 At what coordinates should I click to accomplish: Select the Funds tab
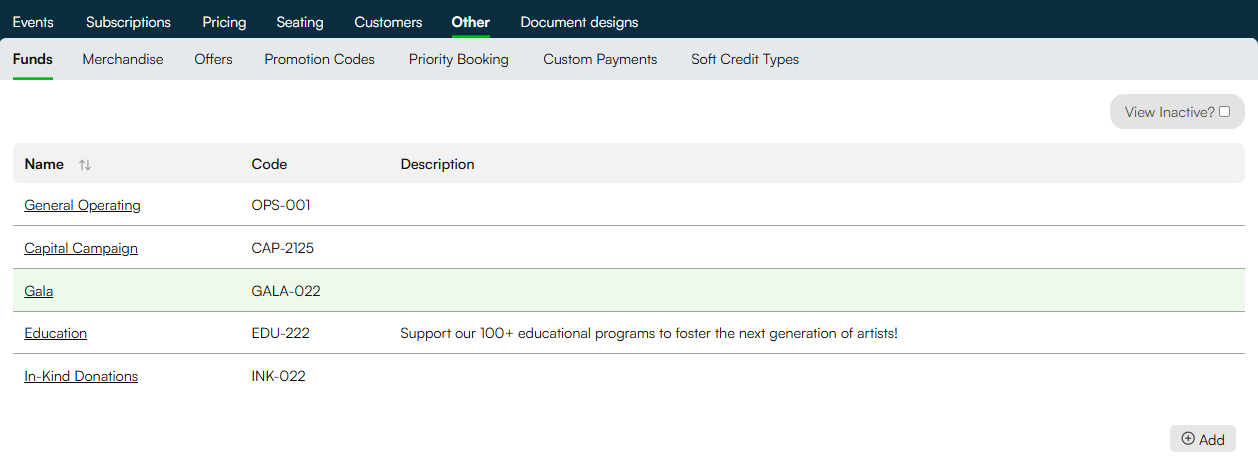[33, 59]
